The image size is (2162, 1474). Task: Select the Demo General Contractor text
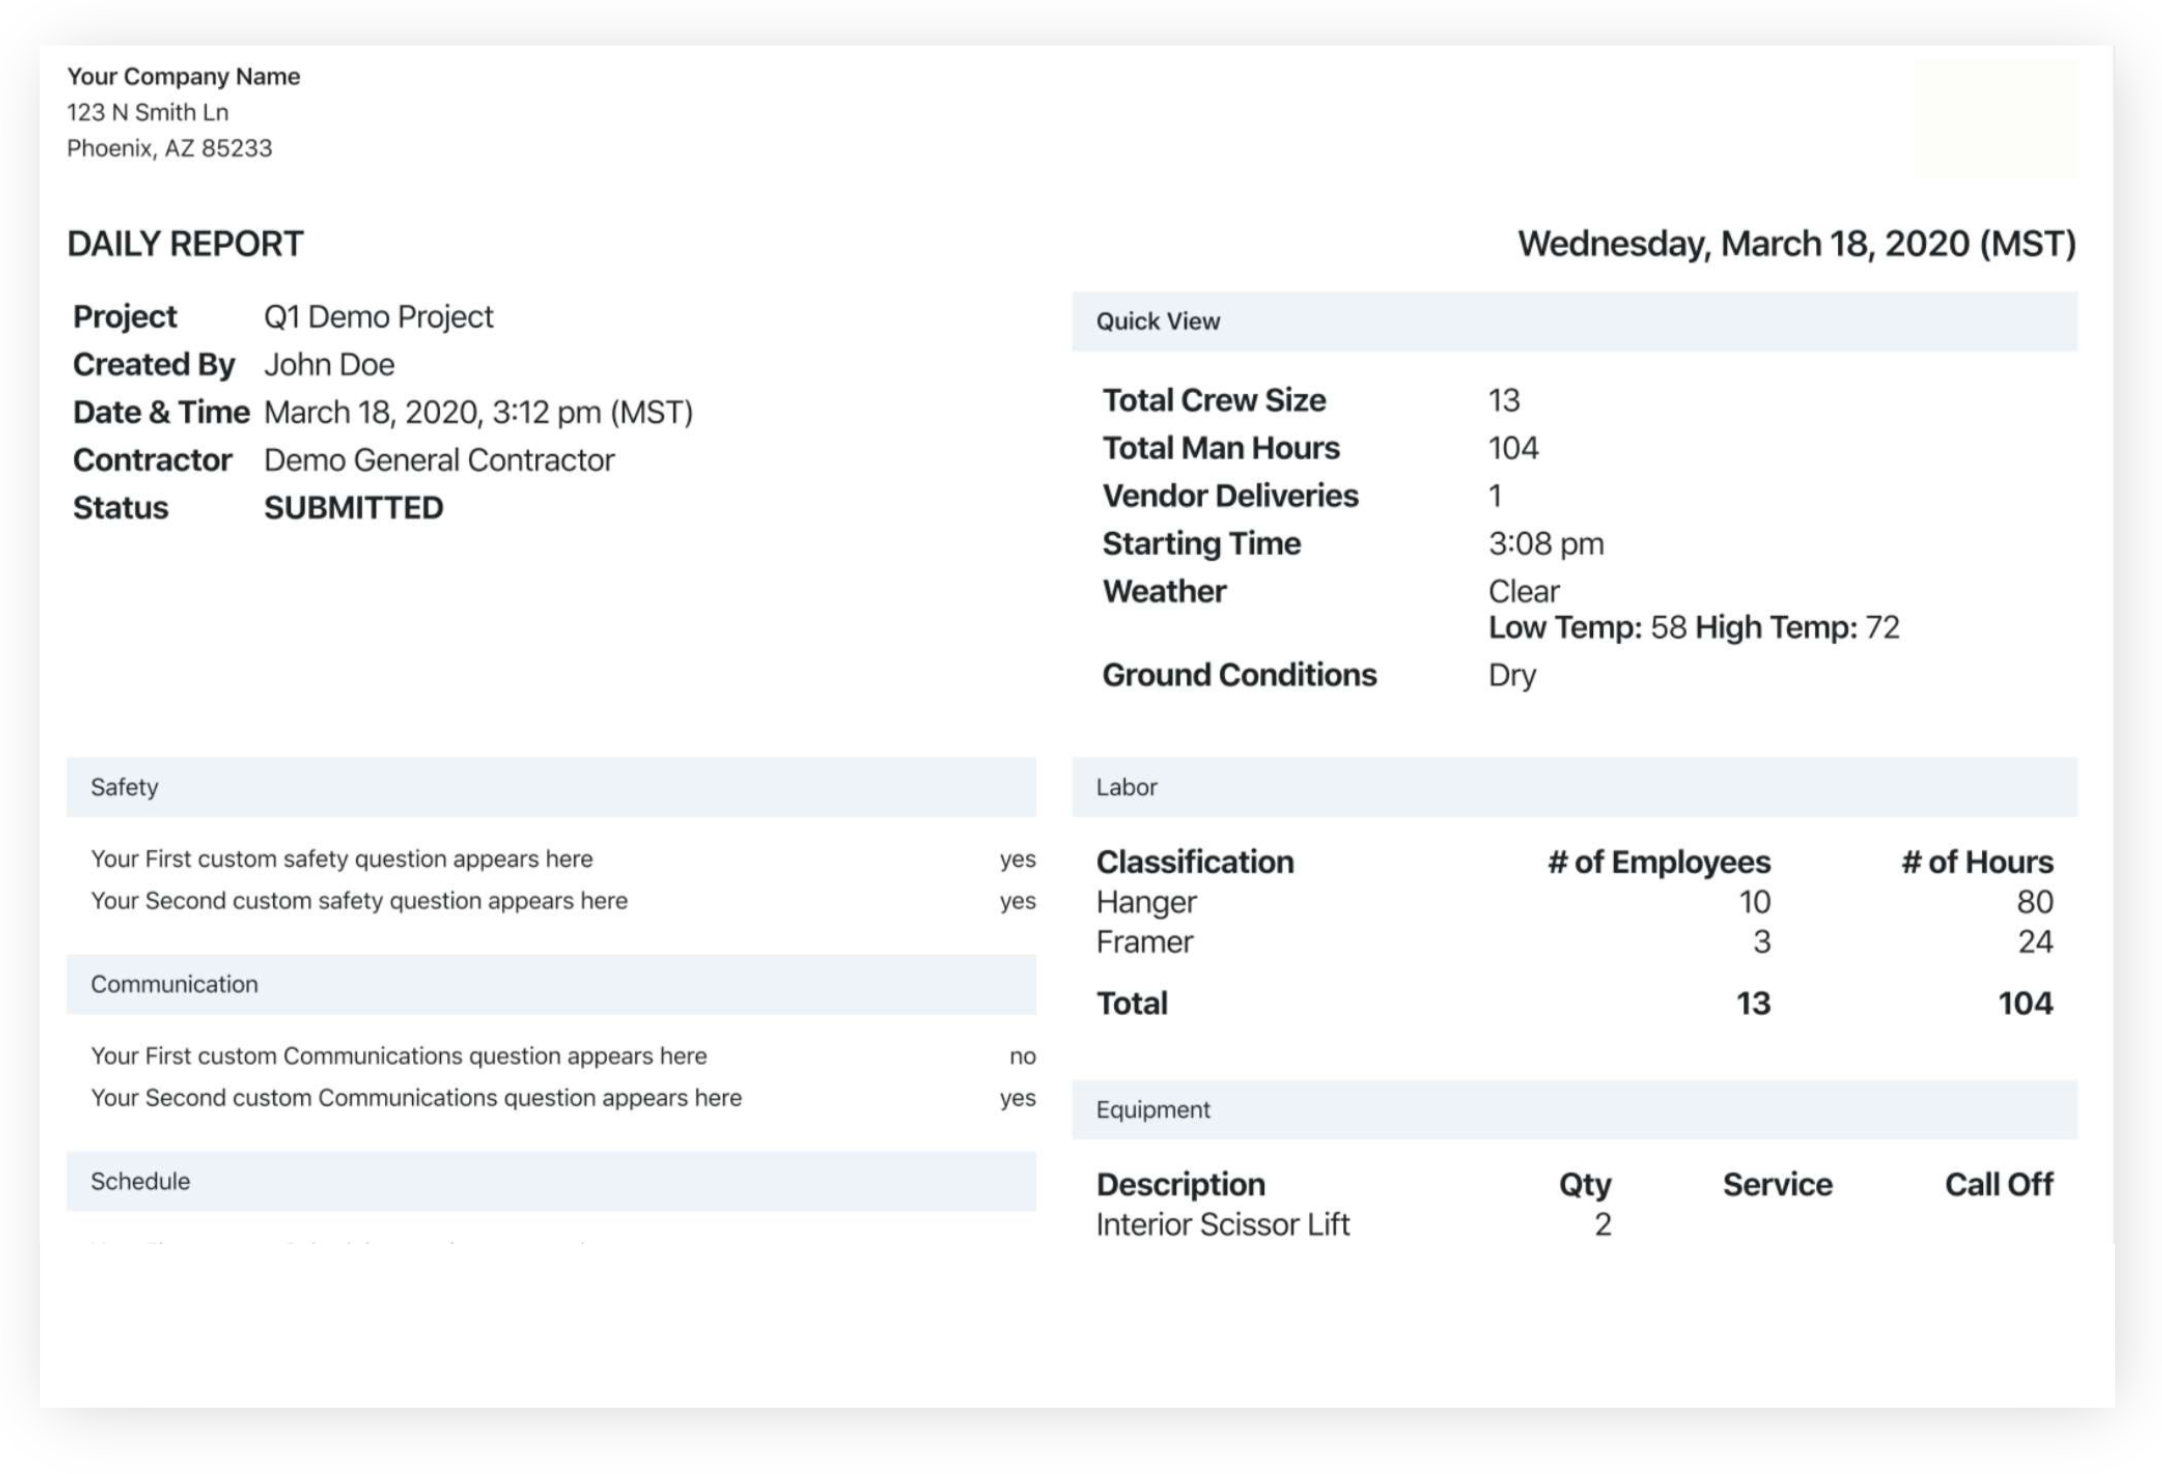(x=439, y=460)
